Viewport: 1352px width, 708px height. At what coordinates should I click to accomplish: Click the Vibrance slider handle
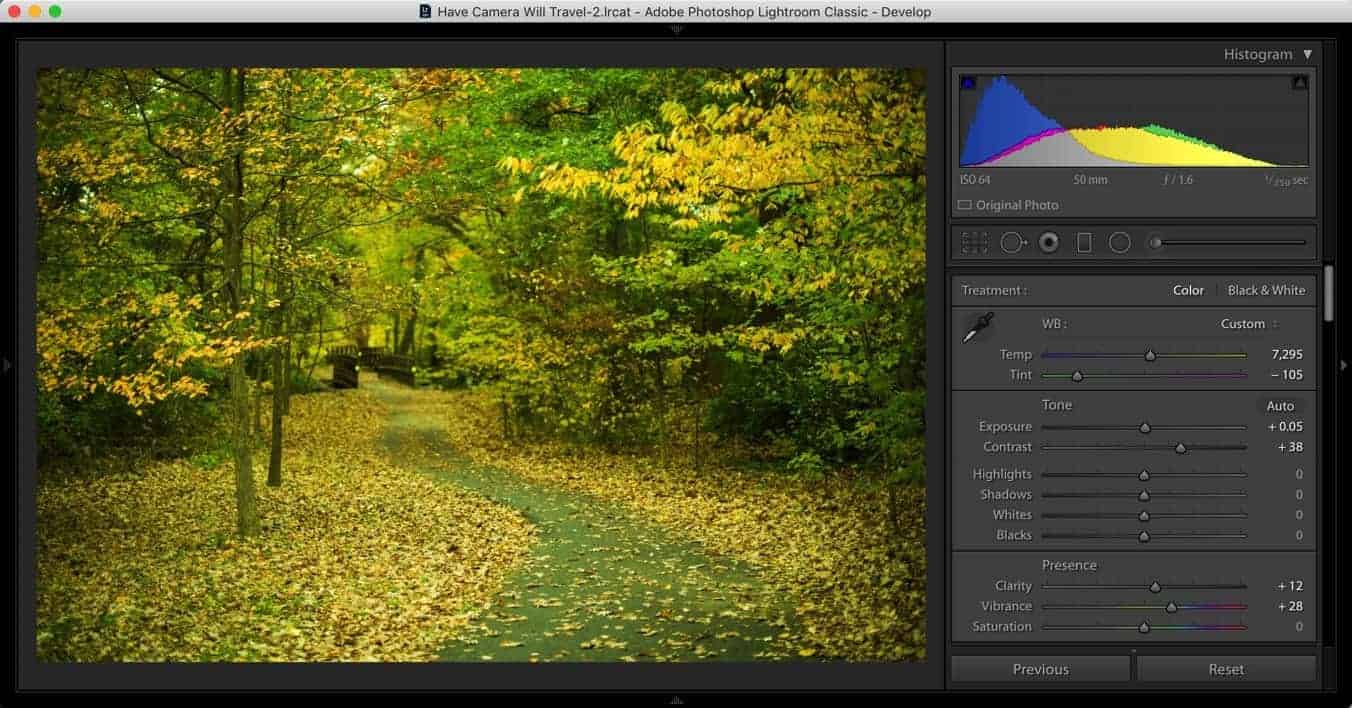[x=1171, y=608]
